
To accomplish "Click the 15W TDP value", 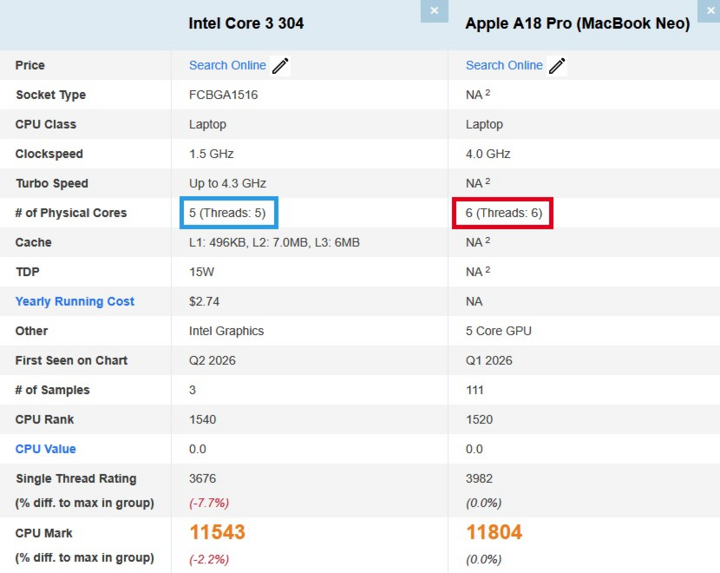I will pyautogui.click(x=202, y=272).
